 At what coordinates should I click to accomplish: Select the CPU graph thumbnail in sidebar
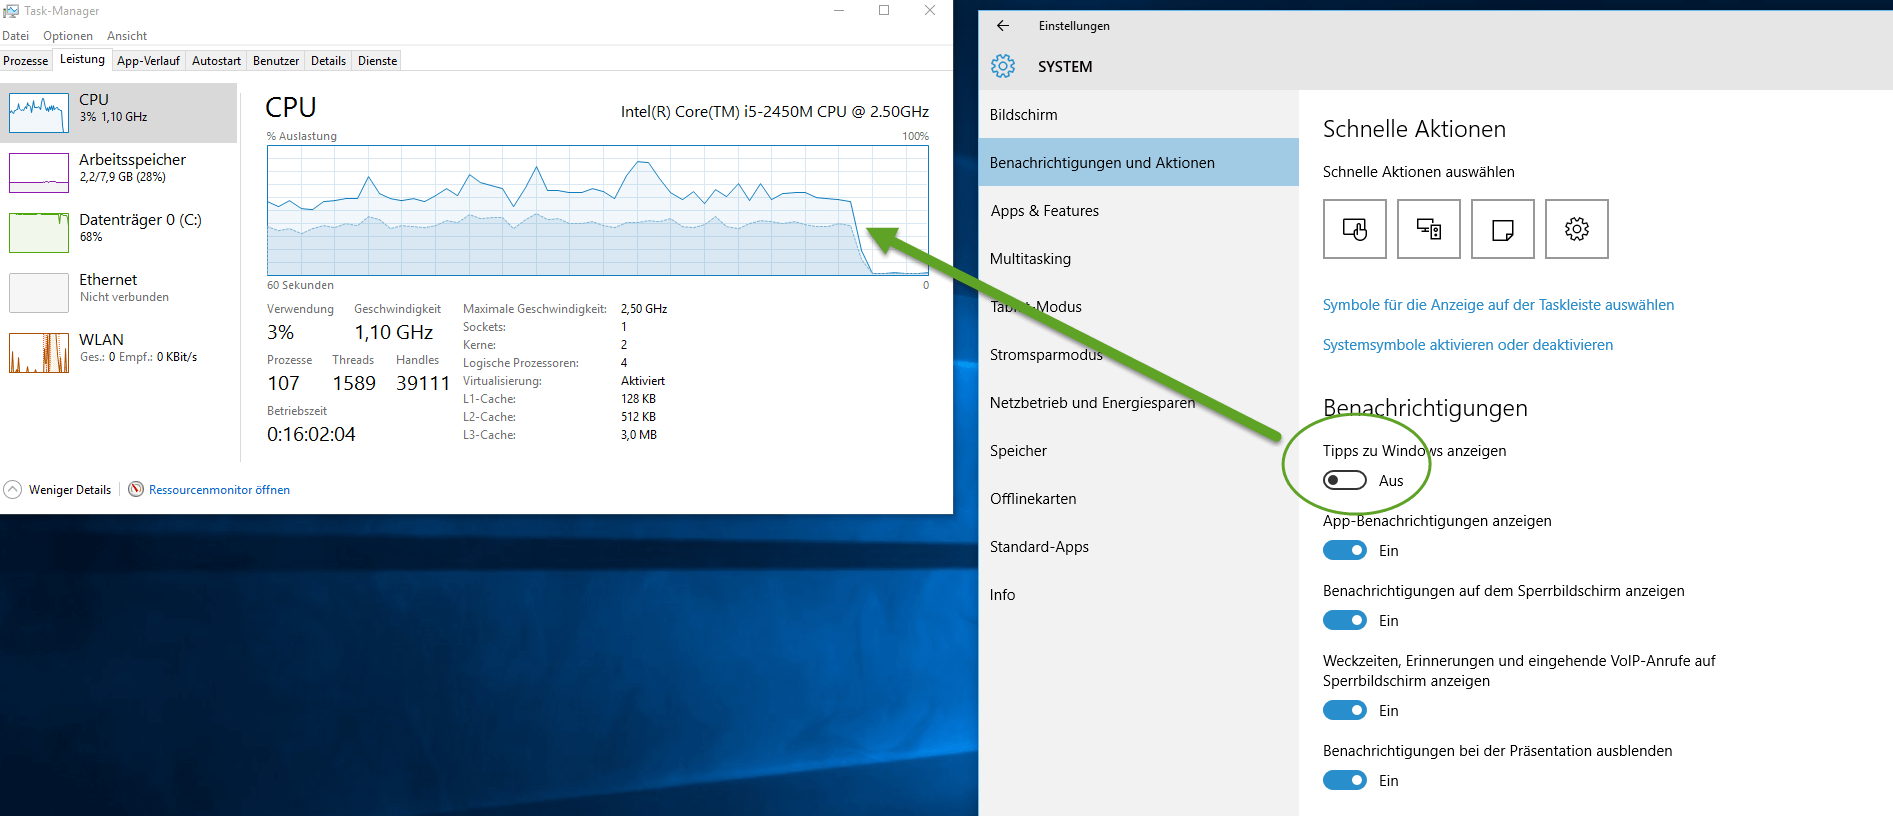tap(39, 113)
